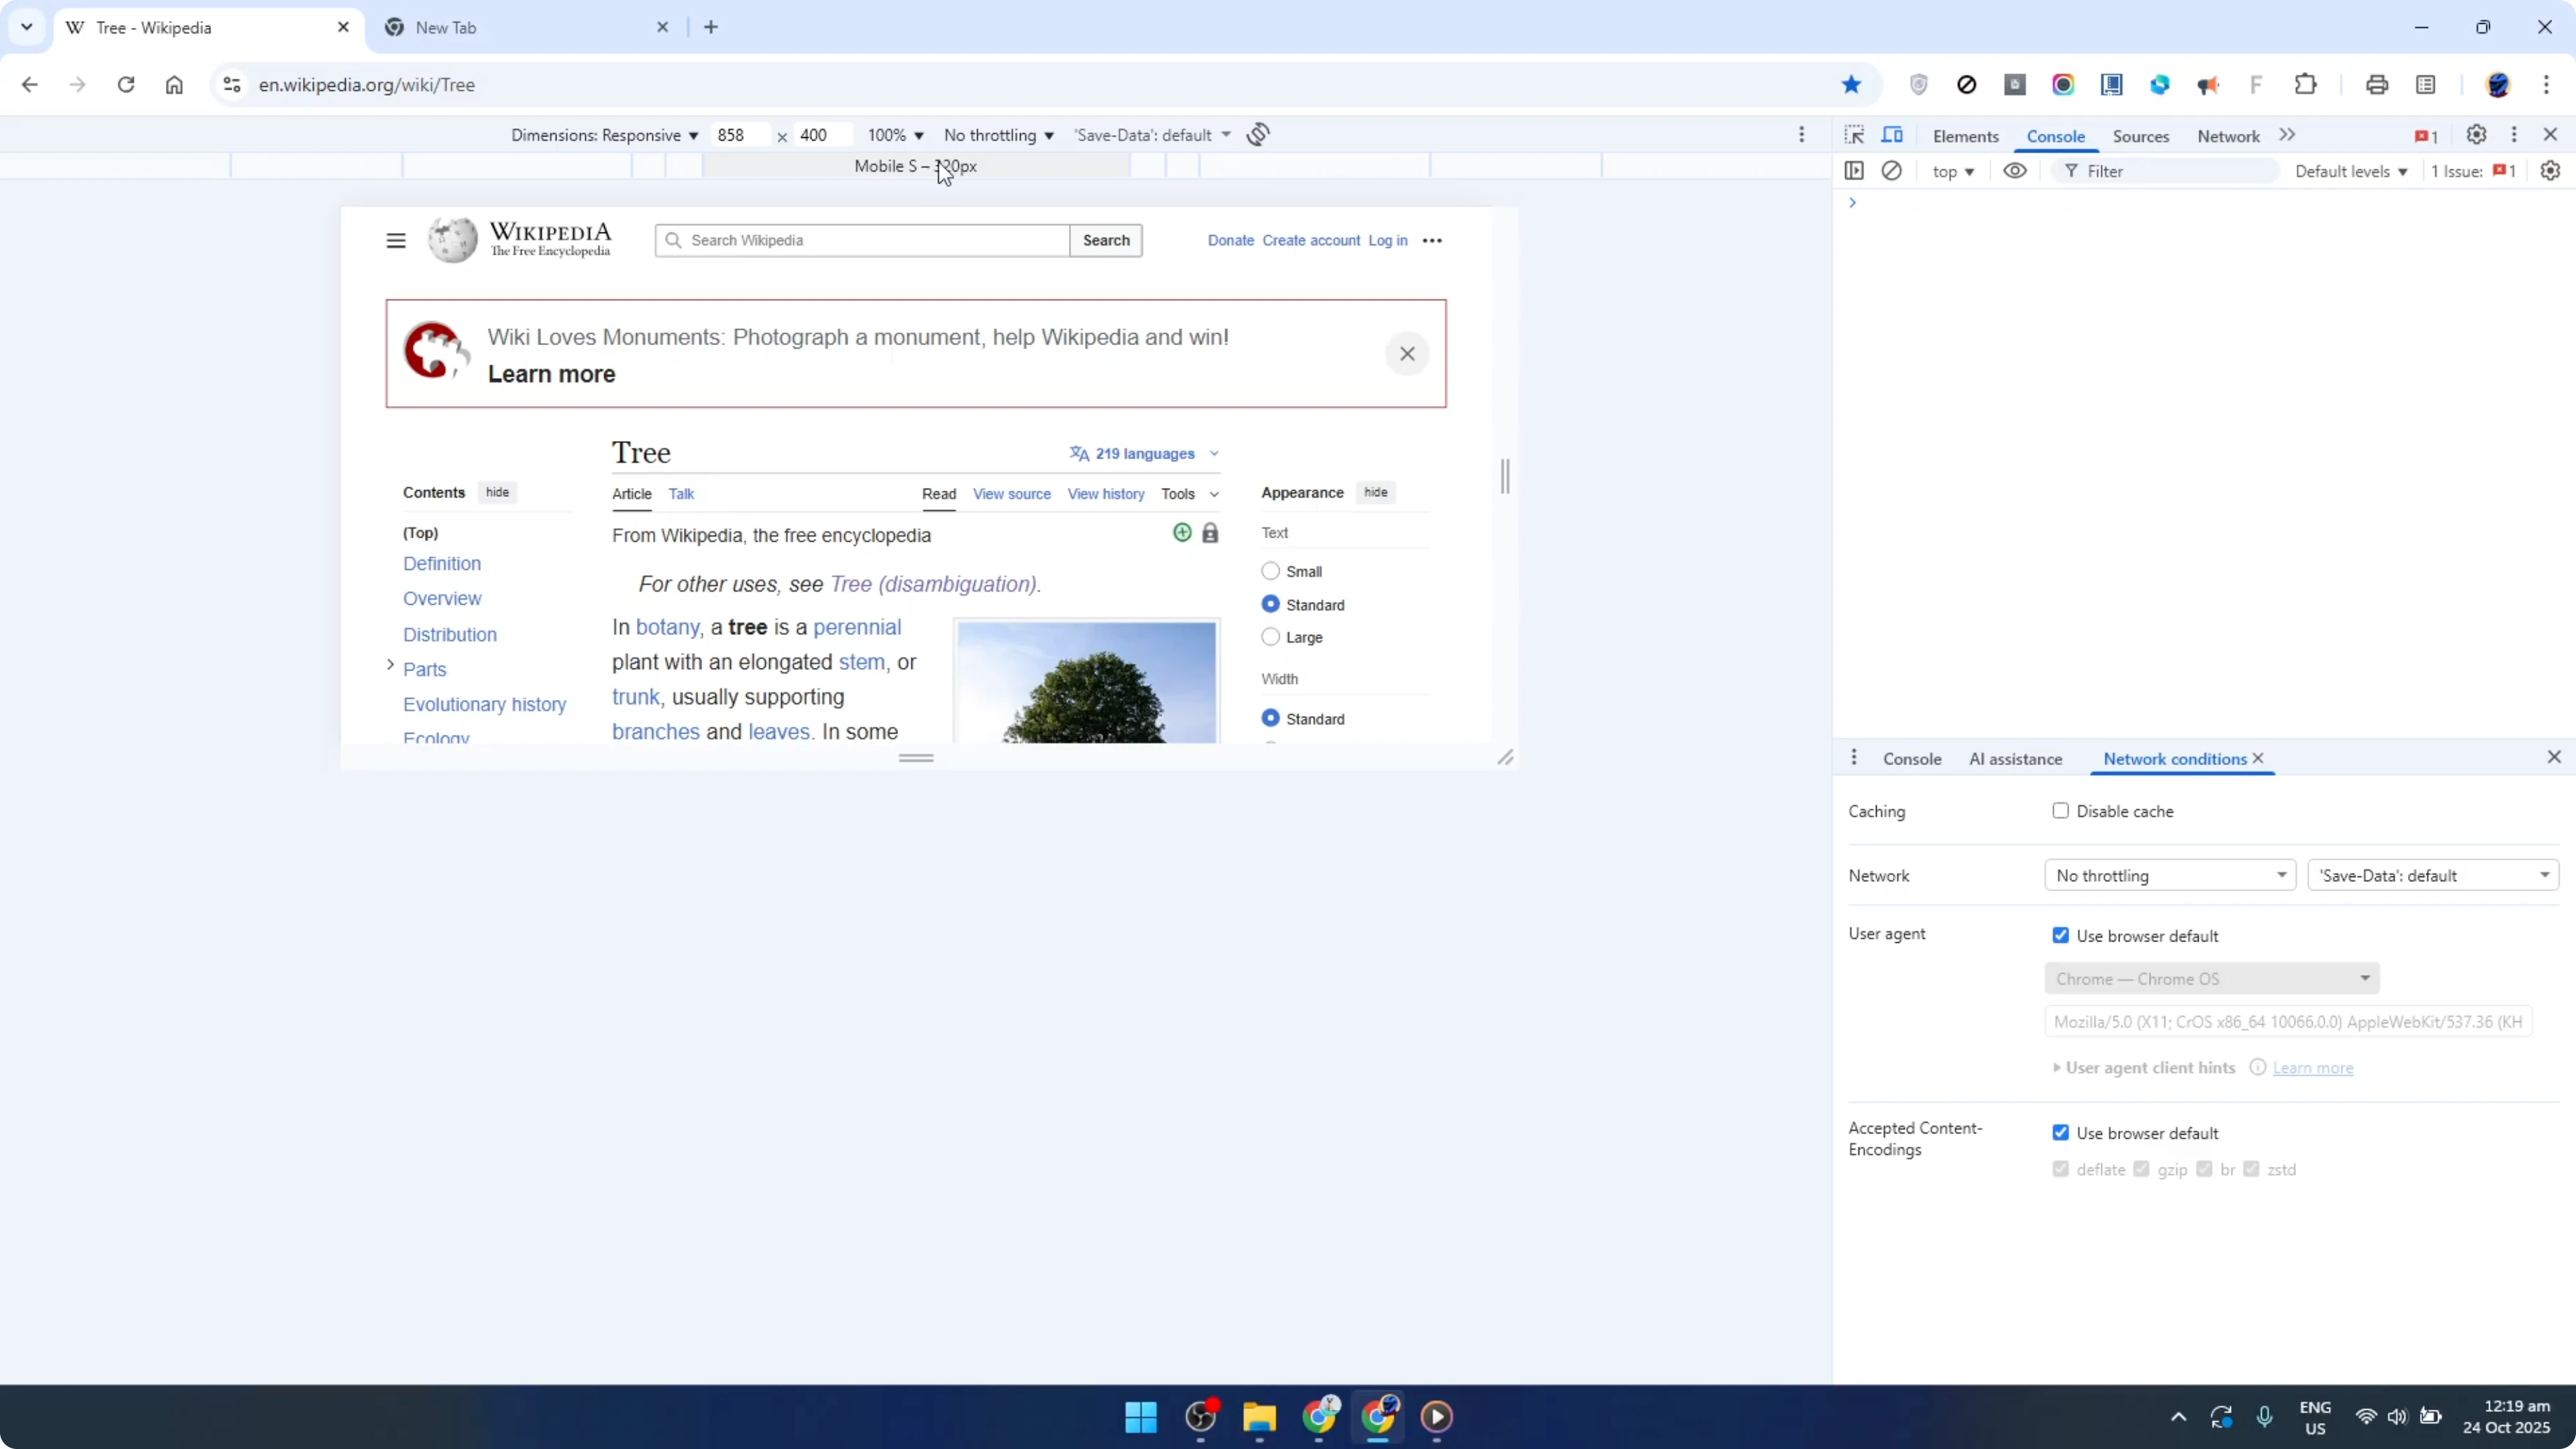The height and width of the screenshot is (1449, 2576).
Task: Open AI assistance drawer tab
Action: (x=2015, y=759)
